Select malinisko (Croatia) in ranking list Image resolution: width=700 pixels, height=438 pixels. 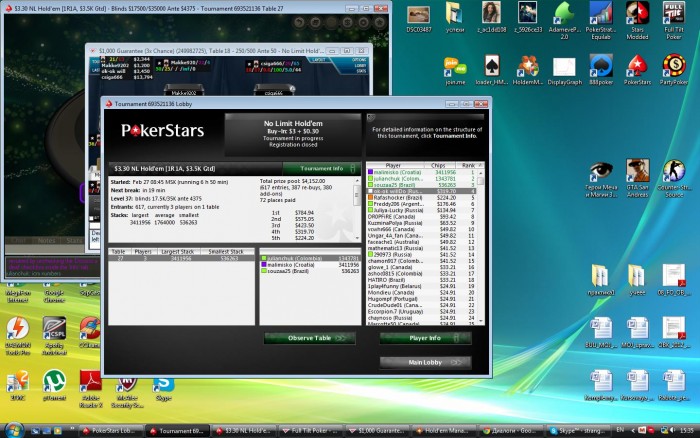pyautogui.click(x=421, y=172)
